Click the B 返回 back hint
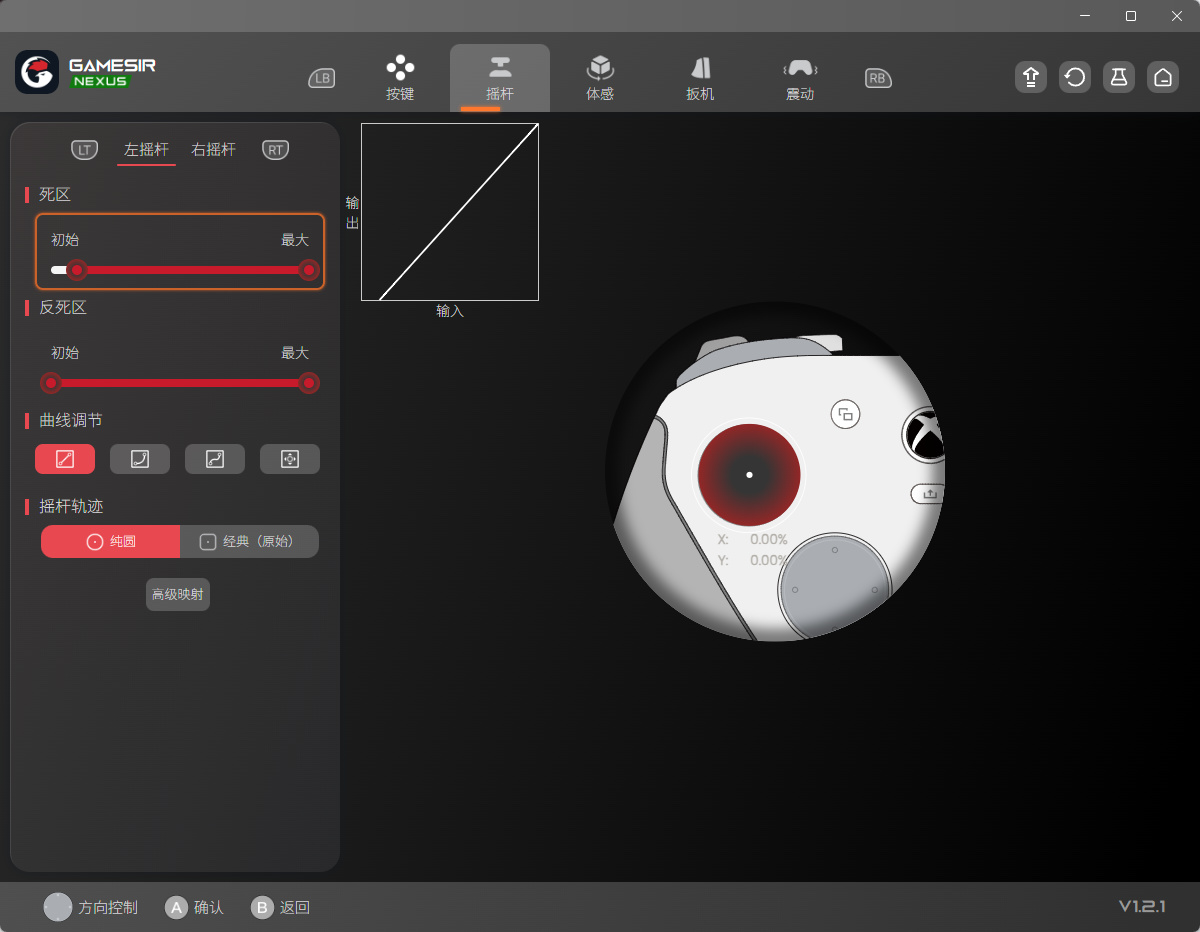This screenshot has width=1200, height=932. pyautogui.click(x=281, y=907)
